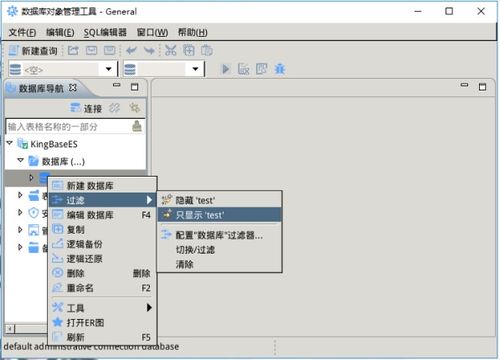This screenshot has height=360, width=500.
Task: Click the navigator settings gear icon
Action: click(135, 108)
